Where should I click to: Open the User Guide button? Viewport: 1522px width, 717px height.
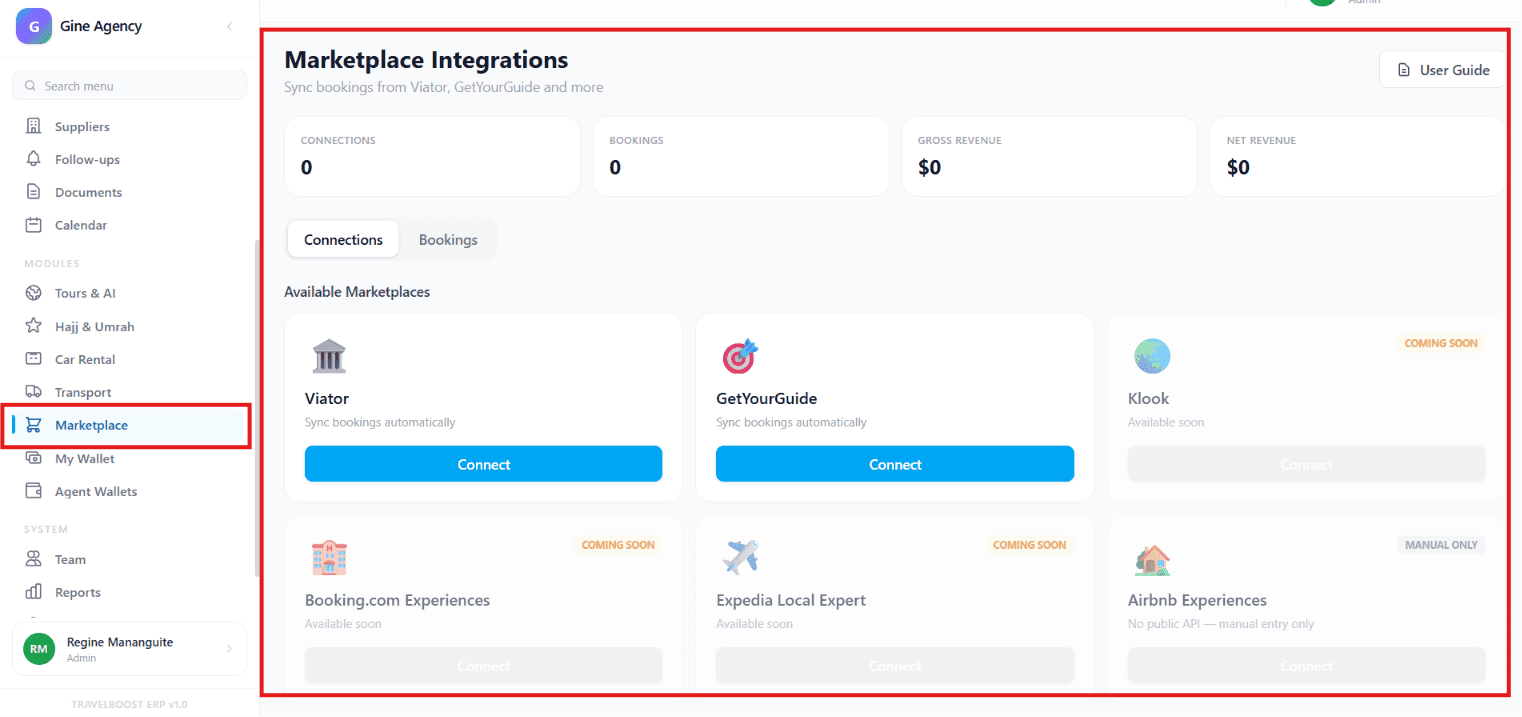[1442, 70]
